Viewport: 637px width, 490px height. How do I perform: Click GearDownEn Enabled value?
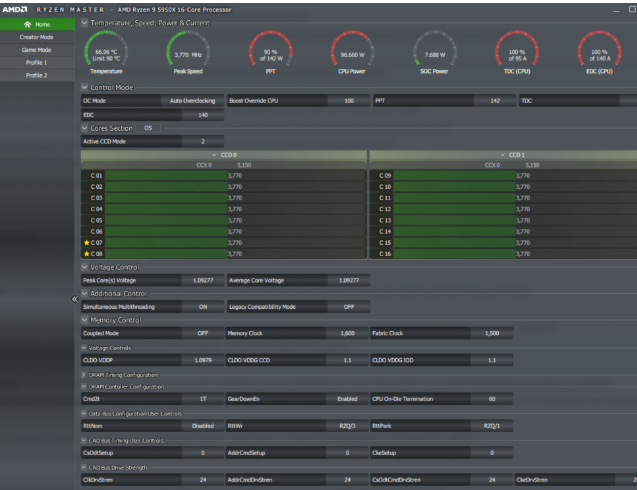pyautogui.click(x=347, y=399)
